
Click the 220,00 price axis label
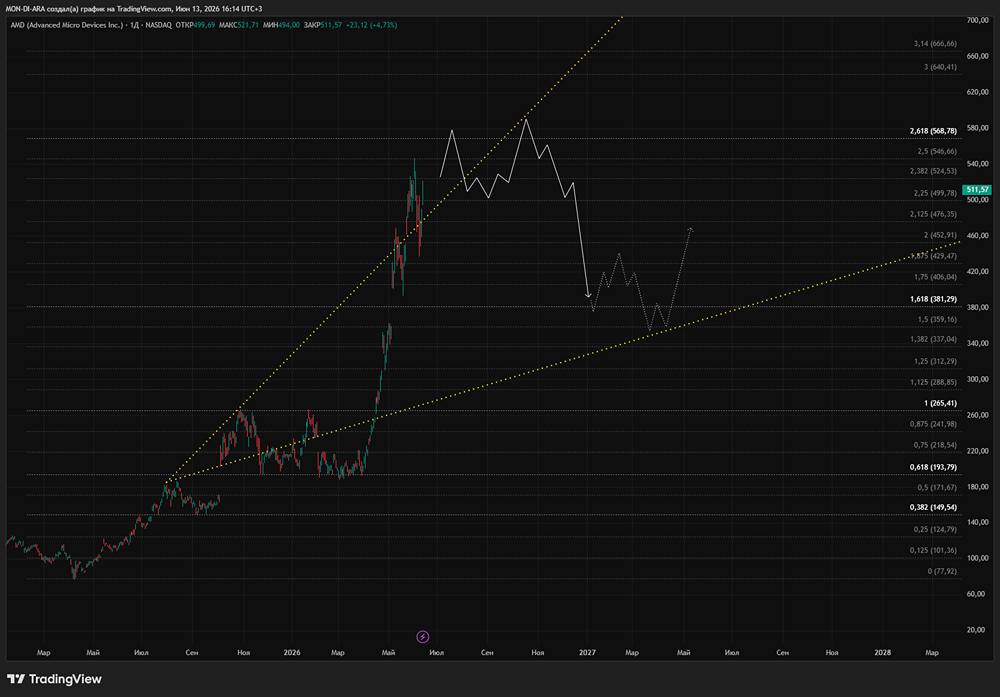pos(977,451)
